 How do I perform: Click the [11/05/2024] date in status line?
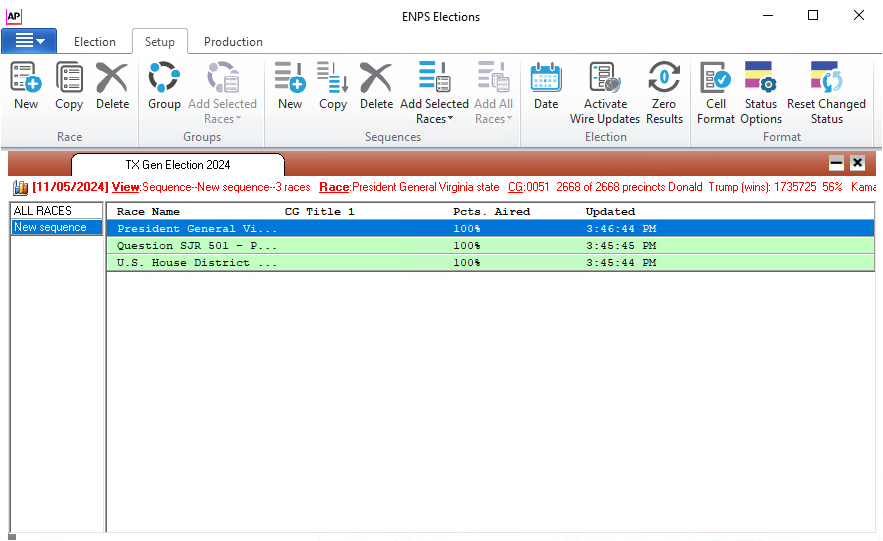(x=70, y=187)
